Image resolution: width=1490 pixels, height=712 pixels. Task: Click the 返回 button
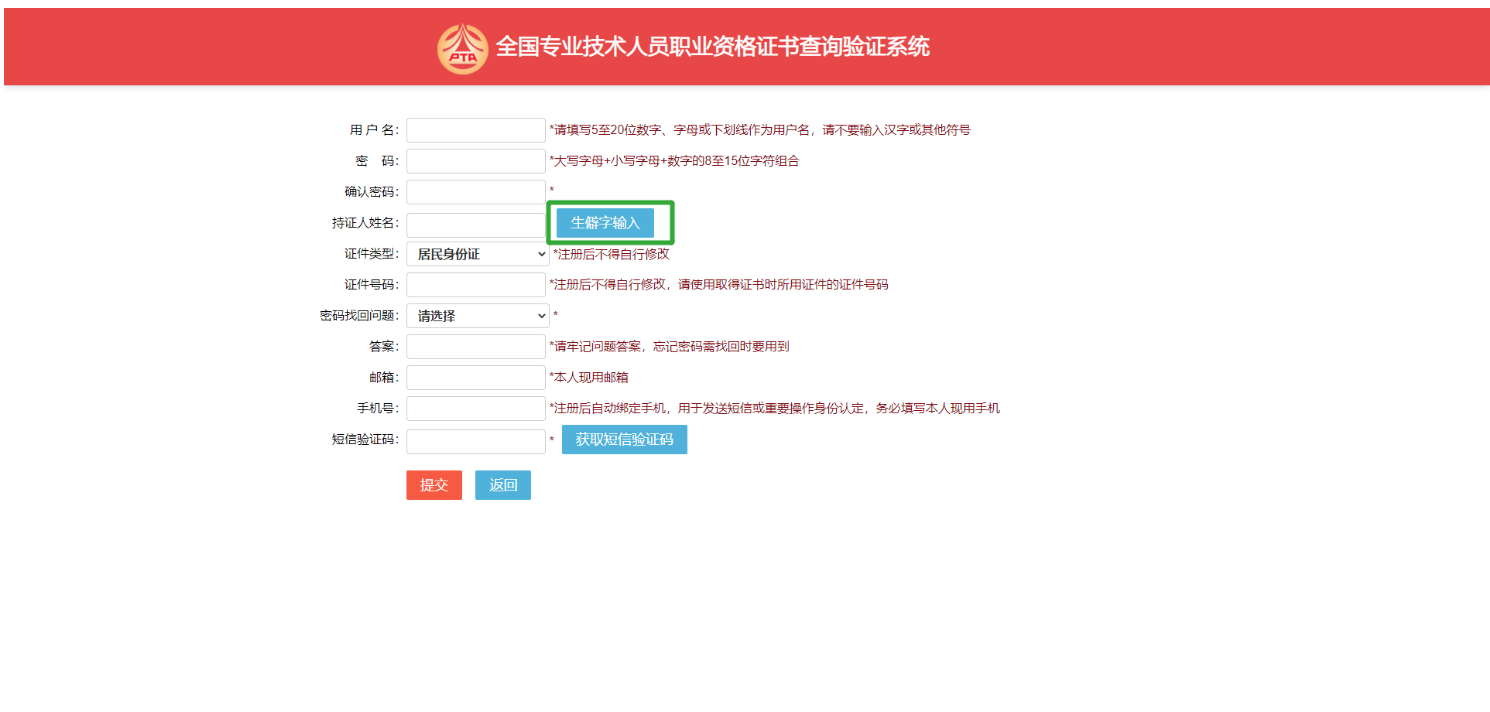(503, 485)
